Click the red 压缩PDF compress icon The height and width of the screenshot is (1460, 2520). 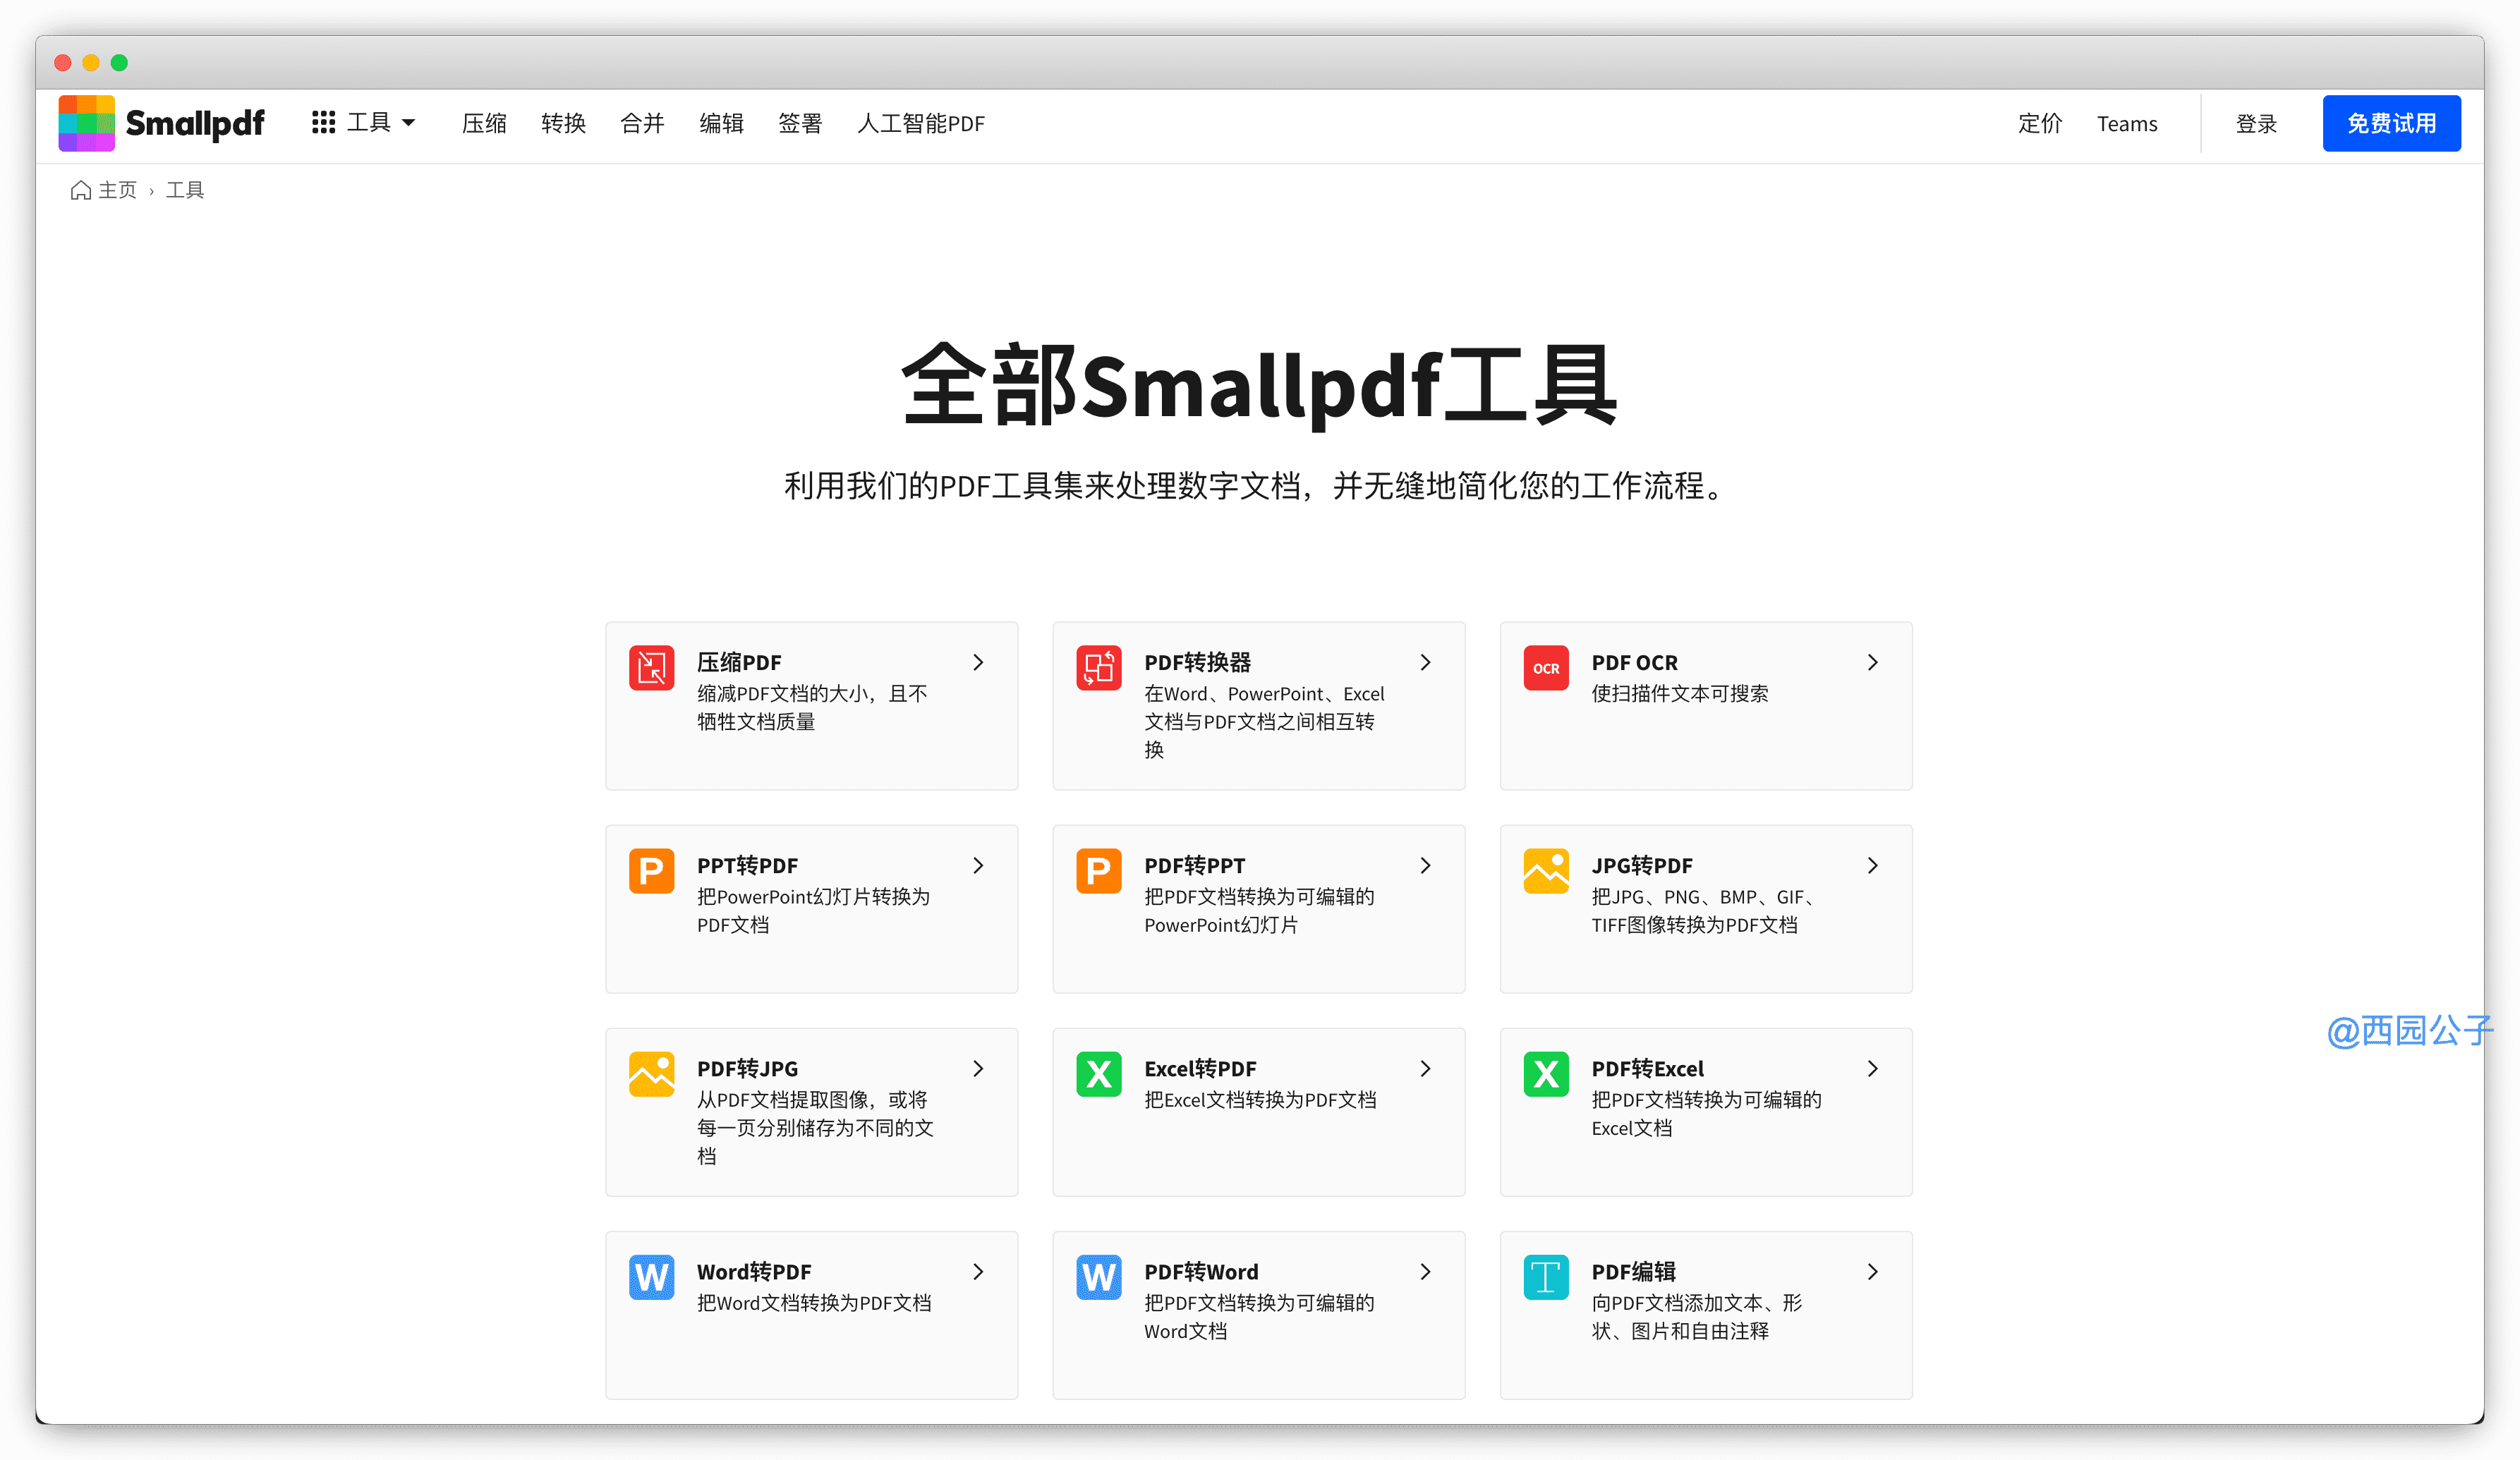coord(651,668)
